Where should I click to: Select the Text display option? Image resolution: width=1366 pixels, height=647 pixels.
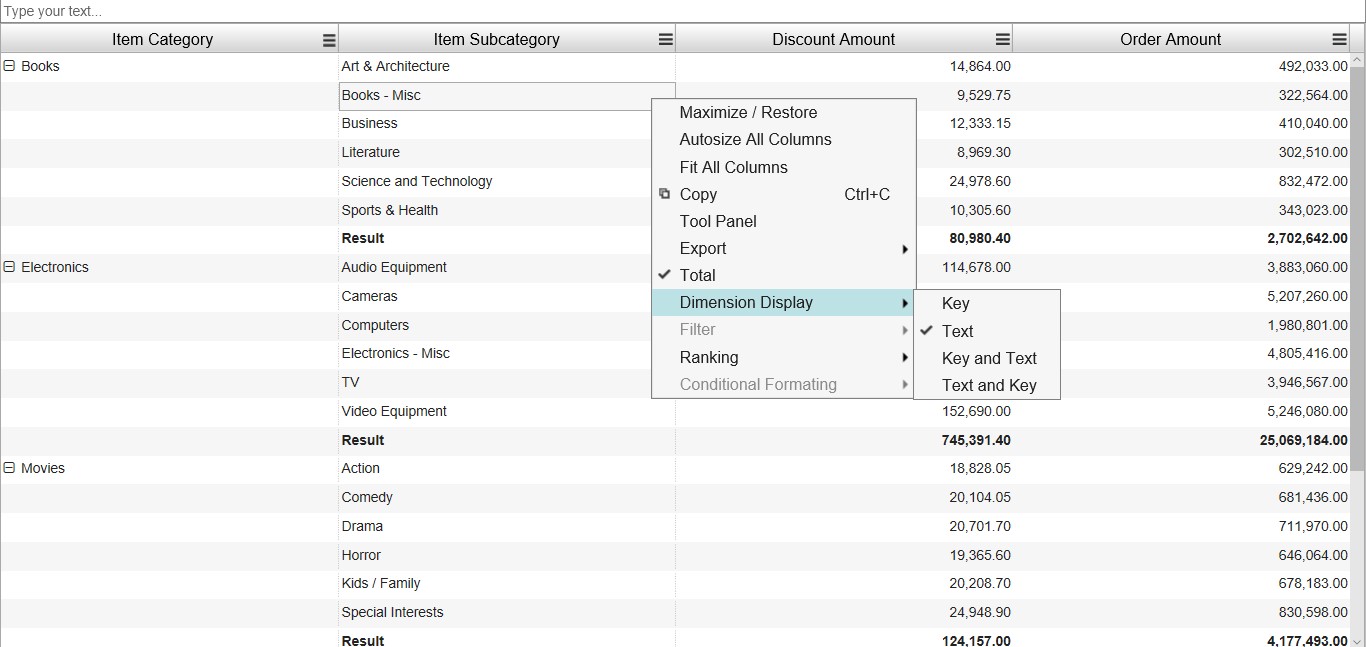[957, 331]
